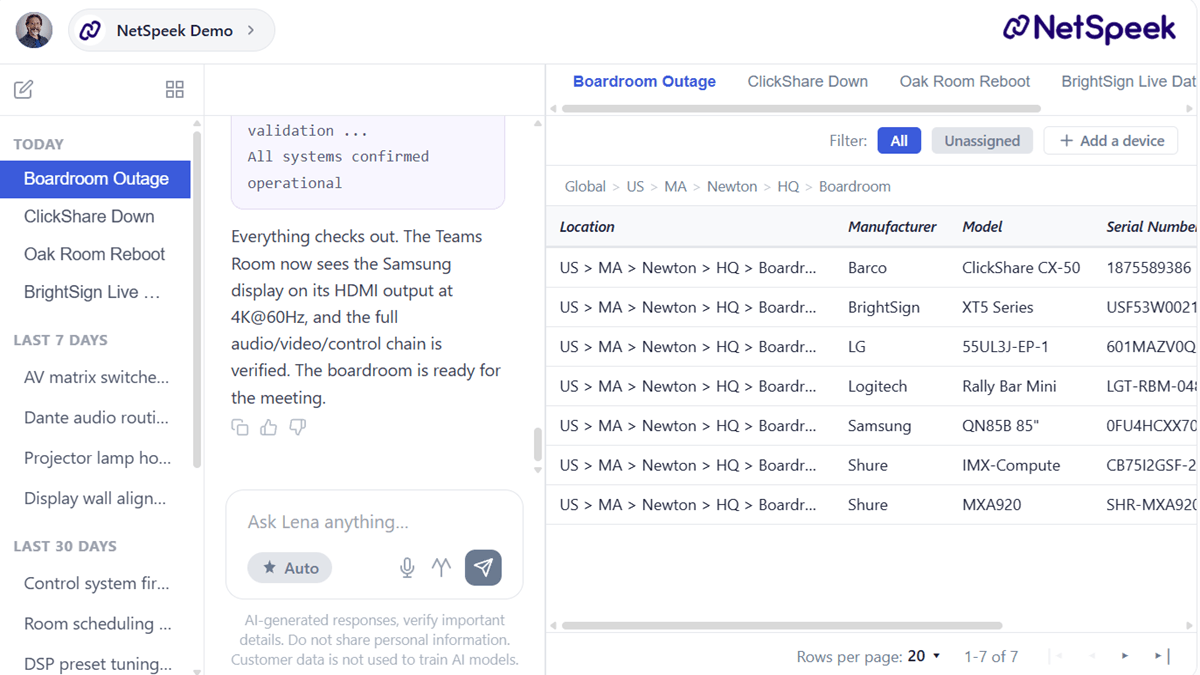Activate the microphone voice input
The image size is (1200, 675).
(407, 567)
